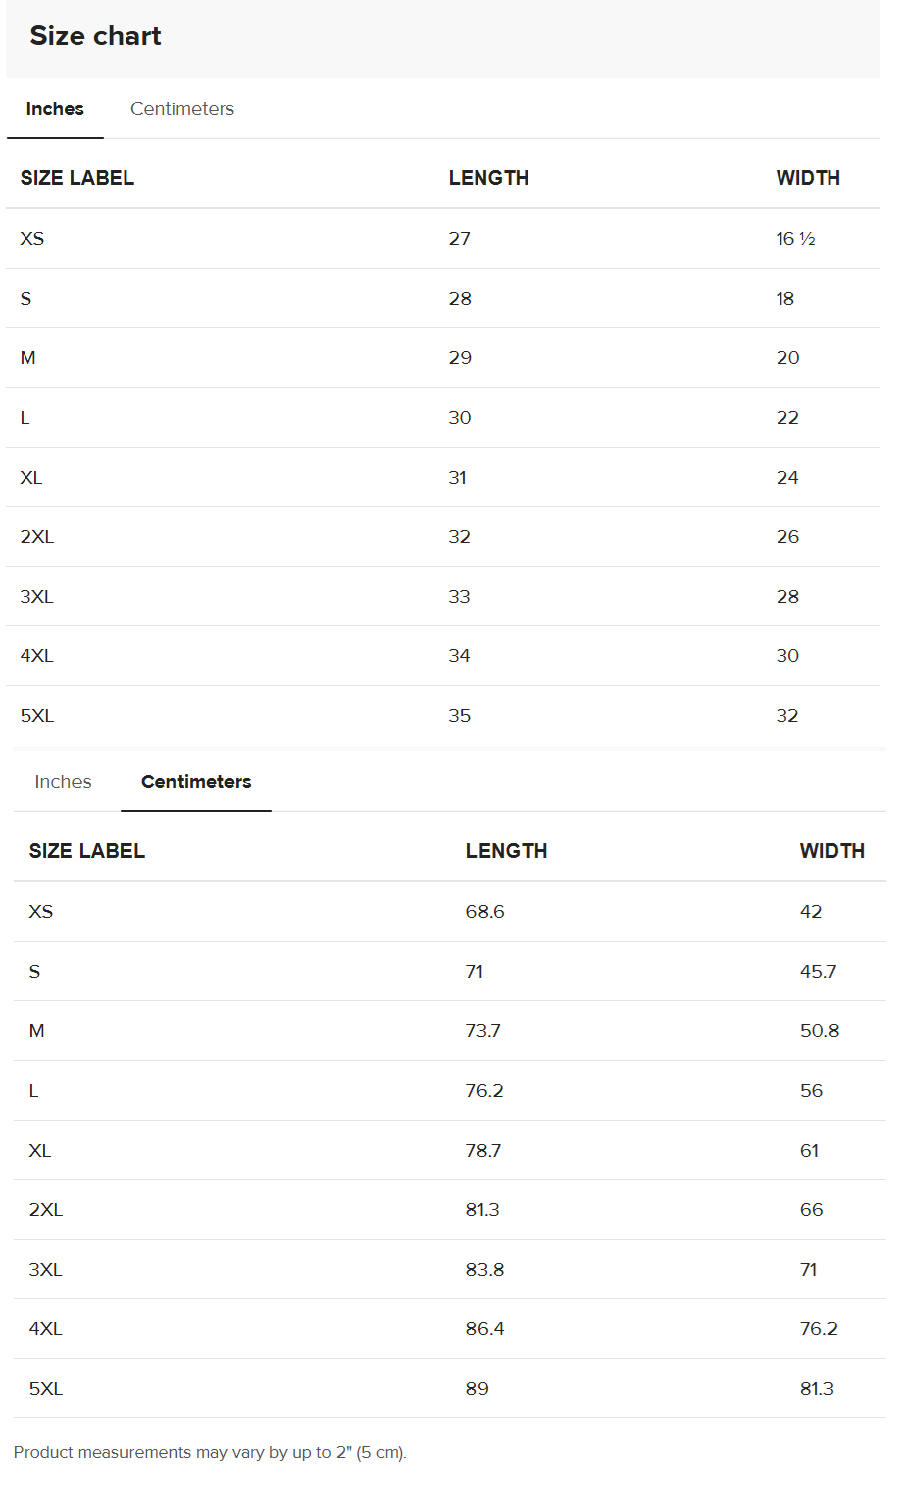The image size is (910, 1499).
Task: Click SIZE LABEL header in the inches table
Action: coord(77,178)
